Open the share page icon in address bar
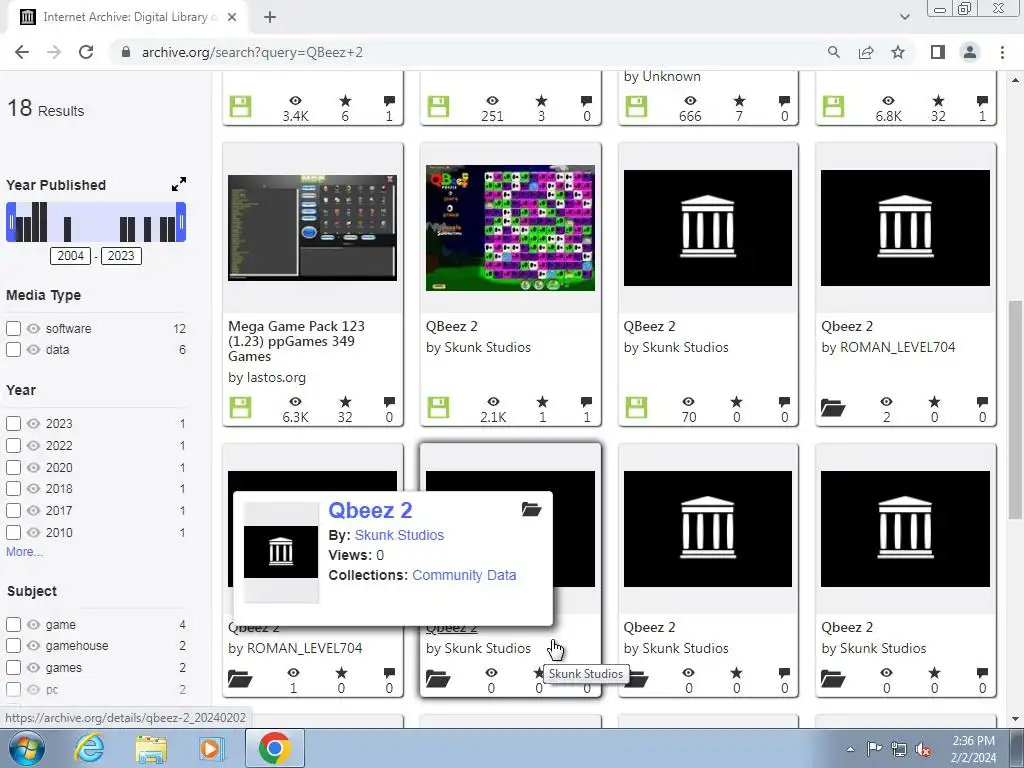The width and height of the screenshot is (1024, 768). click(866, 52)
